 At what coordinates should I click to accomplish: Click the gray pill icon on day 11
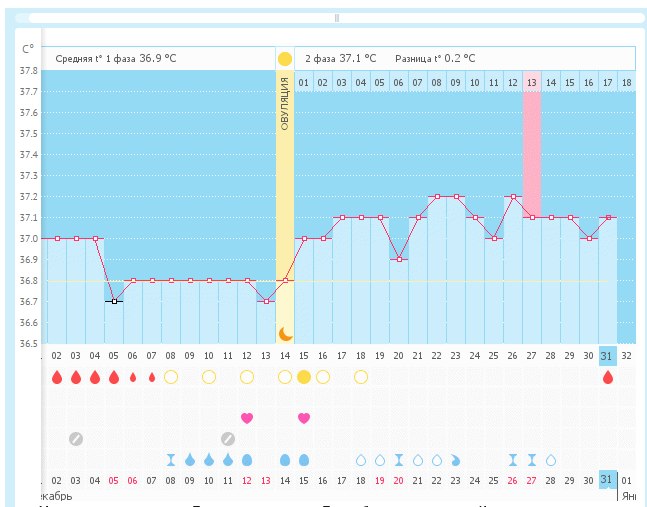click(228, 438)
